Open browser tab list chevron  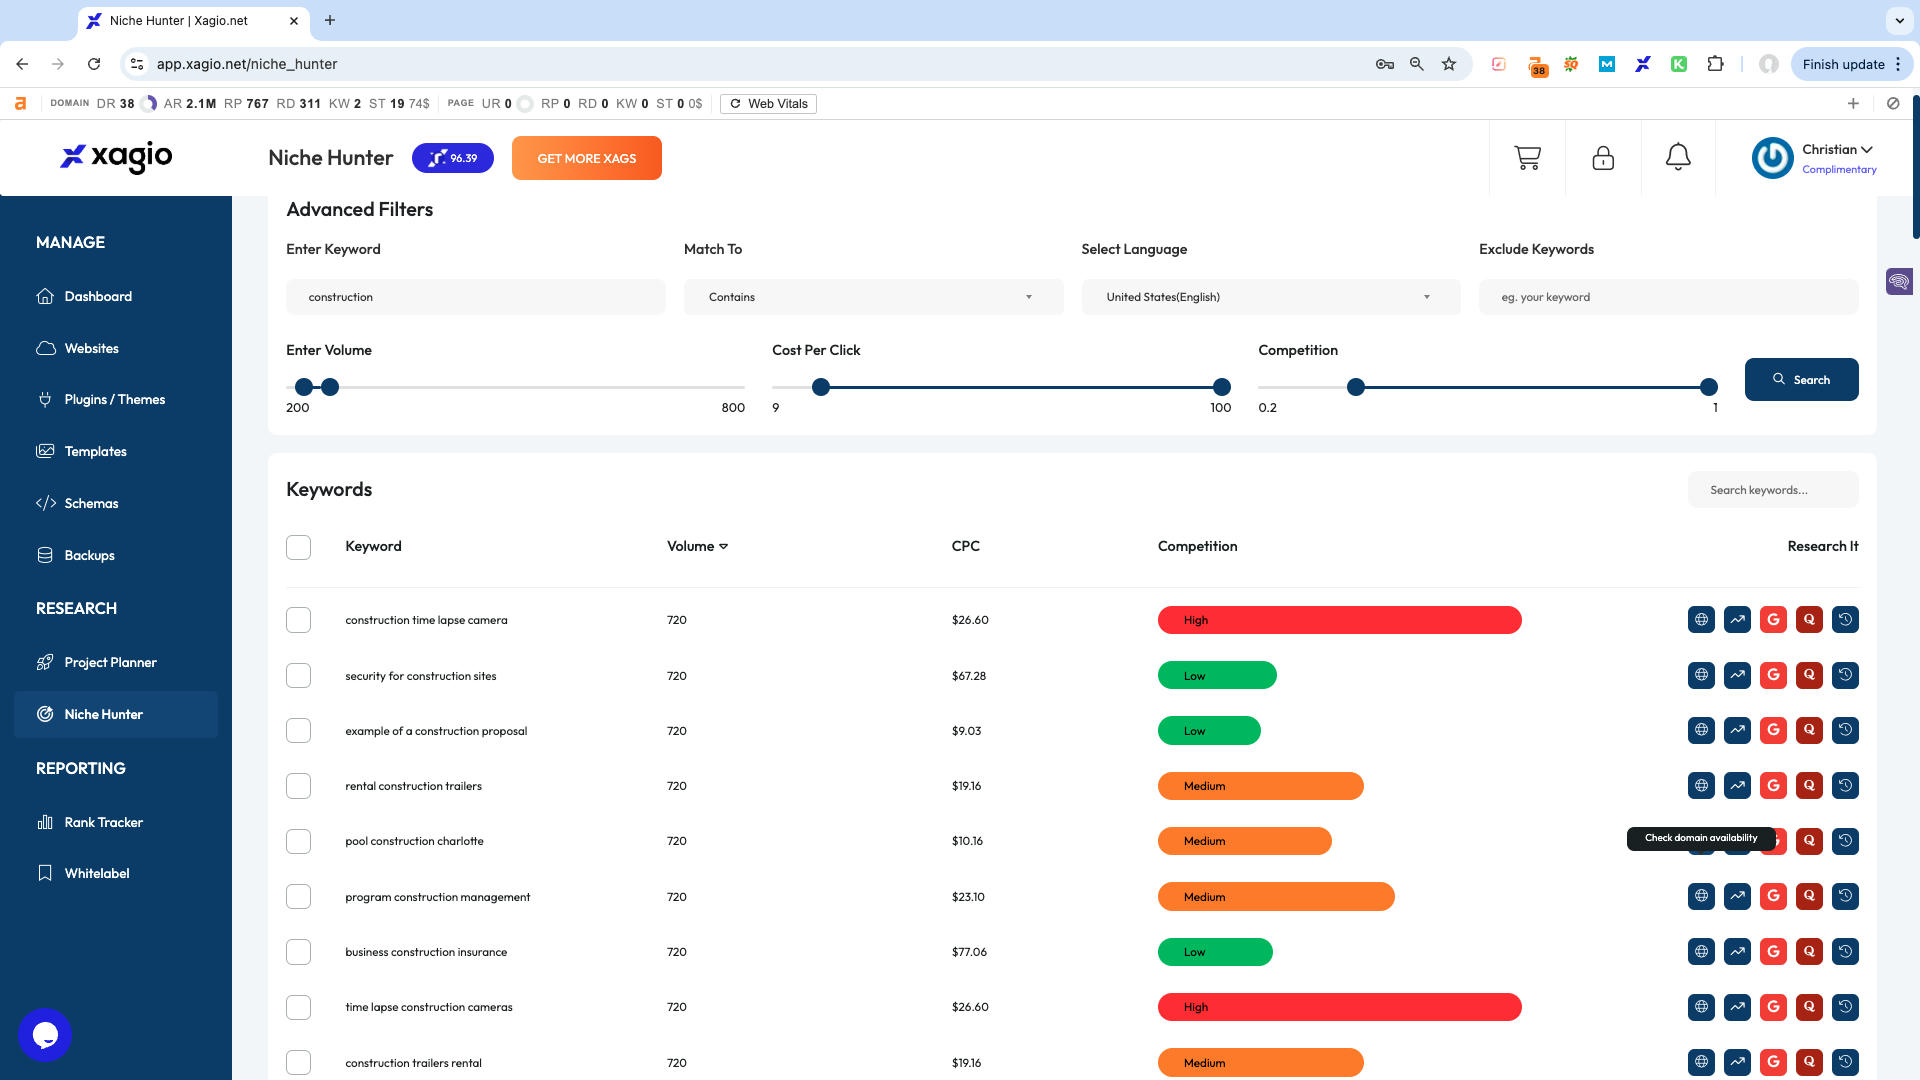point(1898,20)
